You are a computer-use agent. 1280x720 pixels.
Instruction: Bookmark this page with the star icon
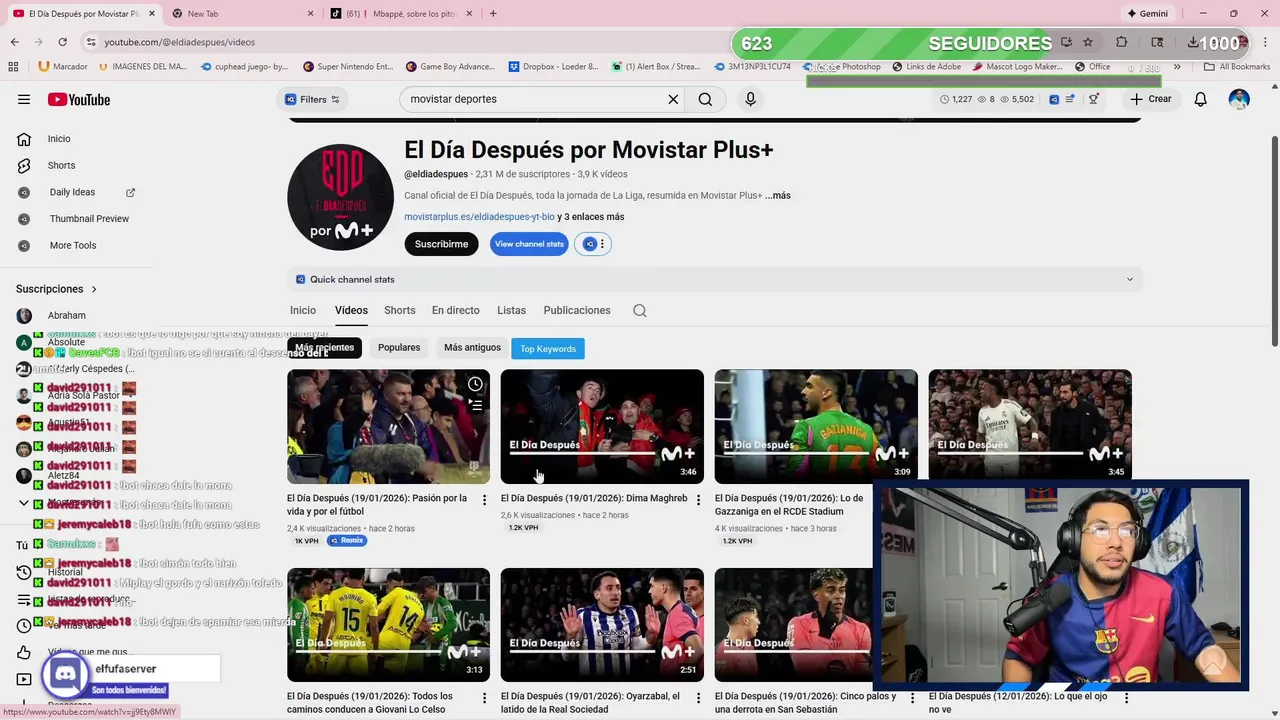point(1088,42)
